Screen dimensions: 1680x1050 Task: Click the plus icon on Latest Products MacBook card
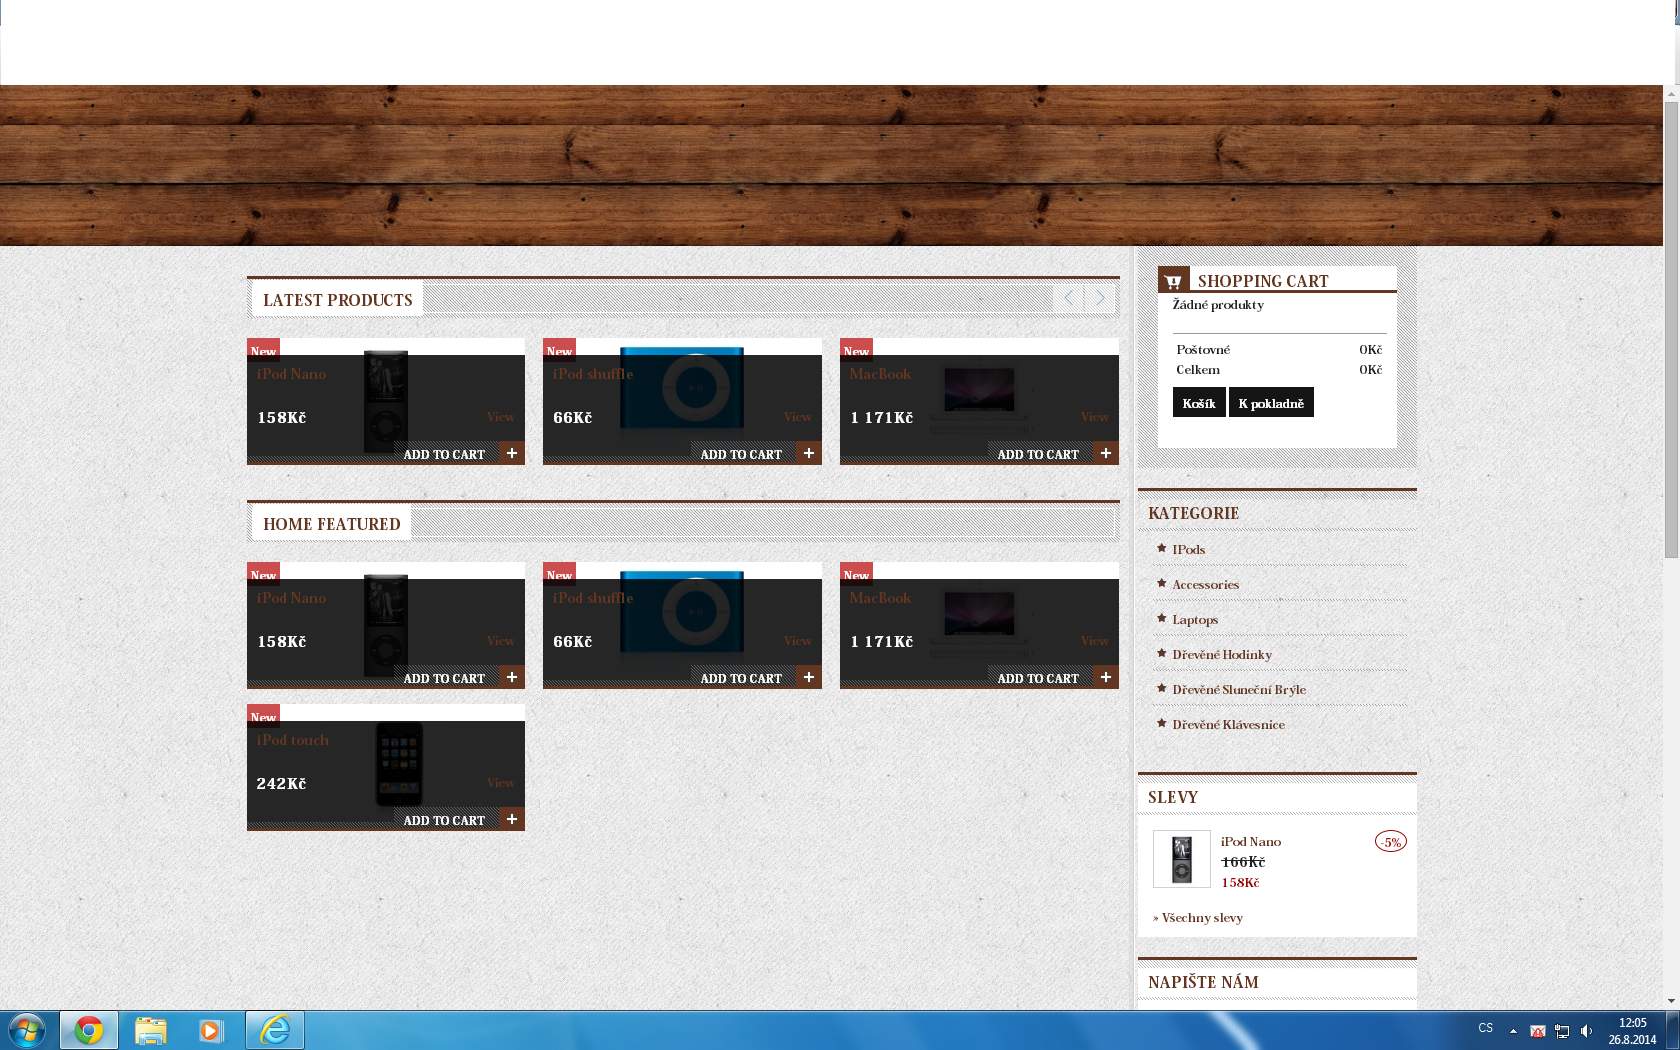click(x=1106, y=453)
